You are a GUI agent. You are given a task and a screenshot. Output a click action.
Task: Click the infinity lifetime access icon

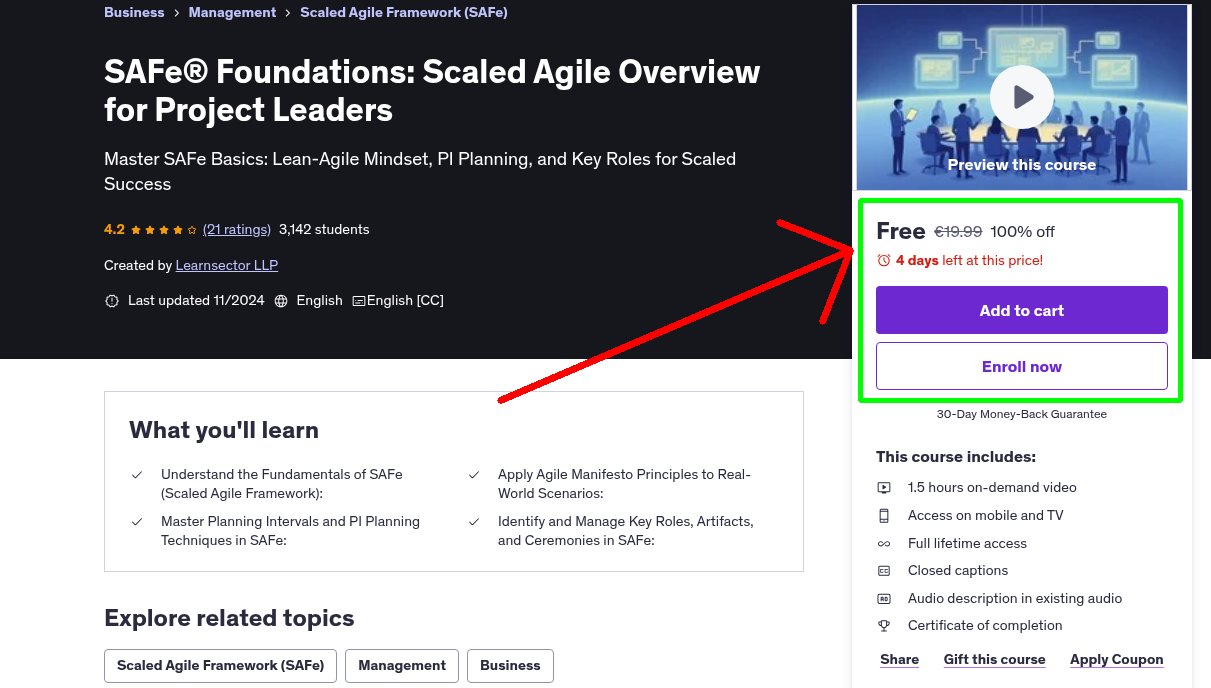coord(884,544)
